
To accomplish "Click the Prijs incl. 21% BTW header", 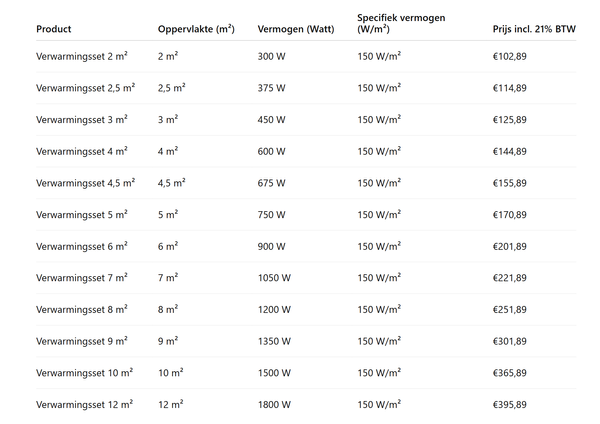I will pos(534,29).
